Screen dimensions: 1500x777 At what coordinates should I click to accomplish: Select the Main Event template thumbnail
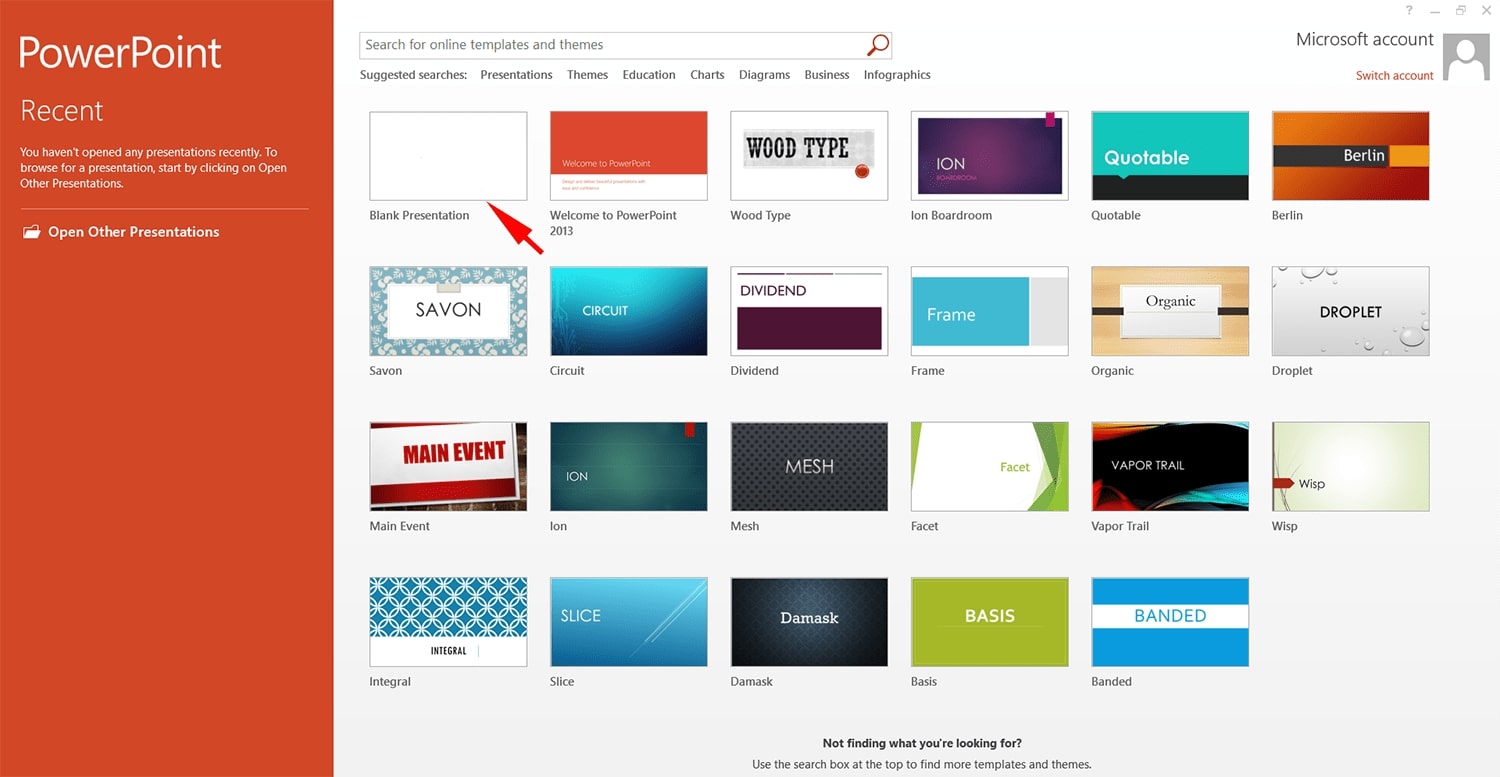(448, 466)
